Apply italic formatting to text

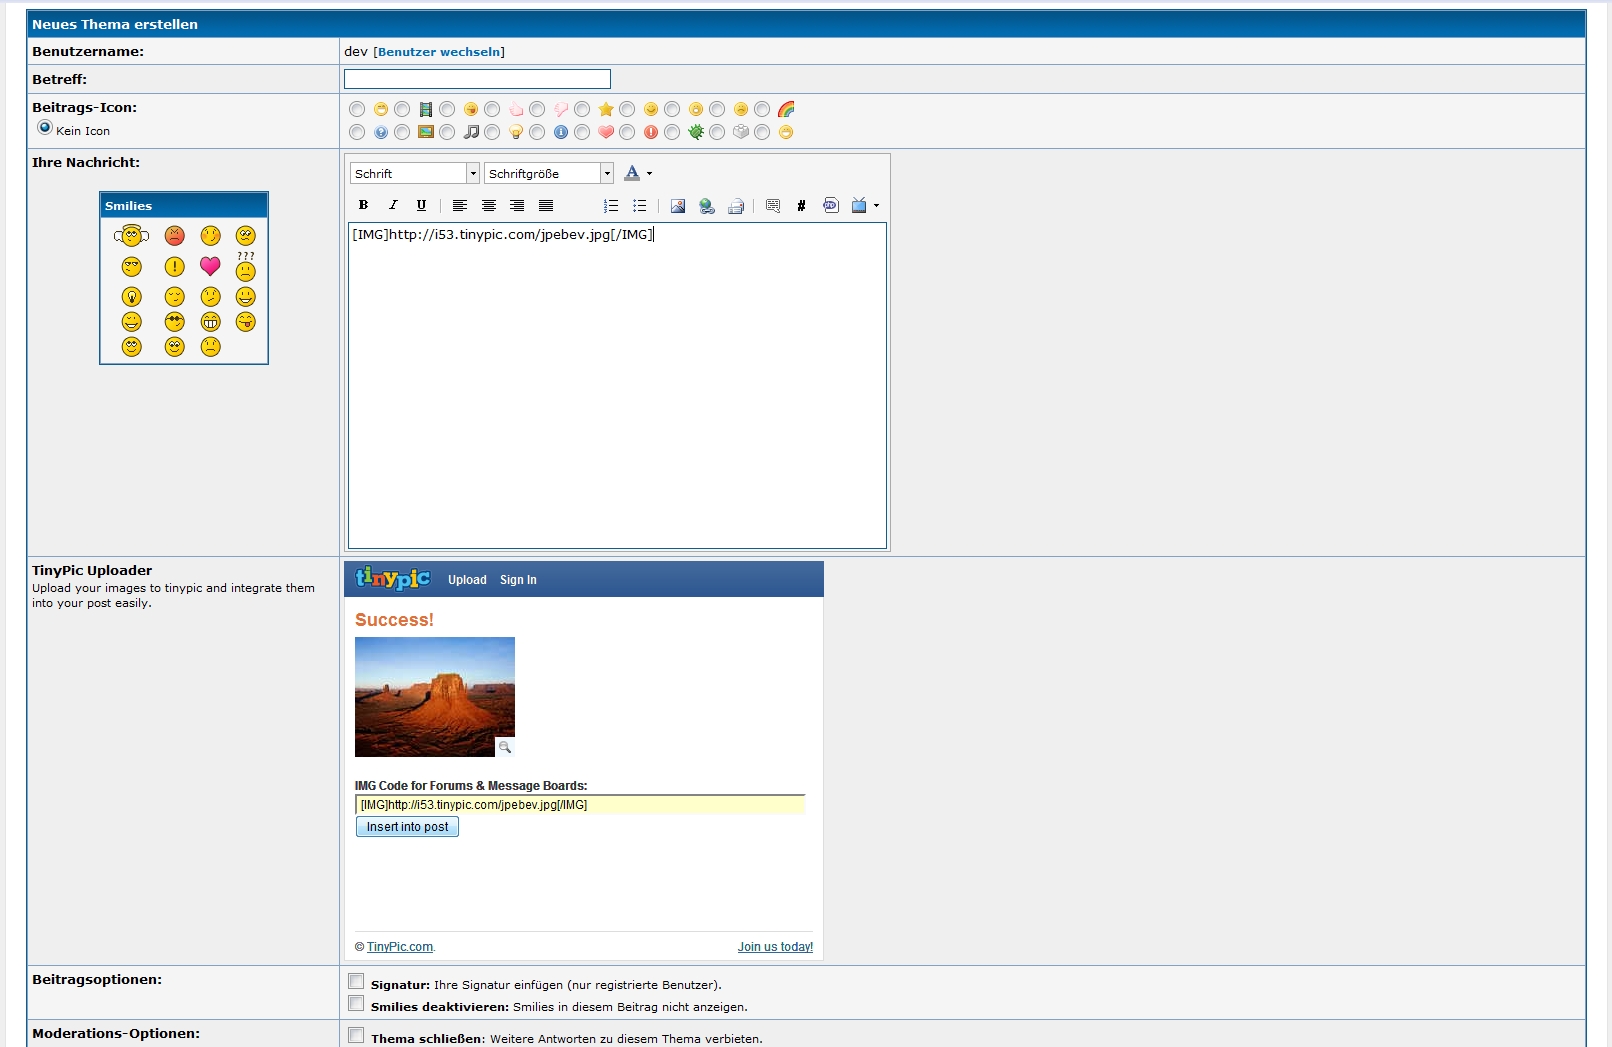click(x=393, y=205)
